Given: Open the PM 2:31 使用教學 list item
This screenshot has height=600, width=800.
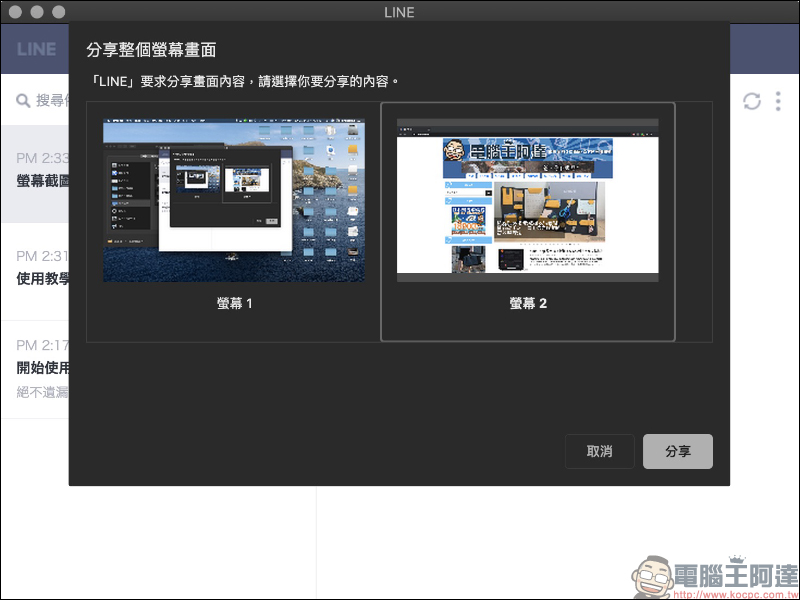Looking at the screenshot, I should pos(35,271).
